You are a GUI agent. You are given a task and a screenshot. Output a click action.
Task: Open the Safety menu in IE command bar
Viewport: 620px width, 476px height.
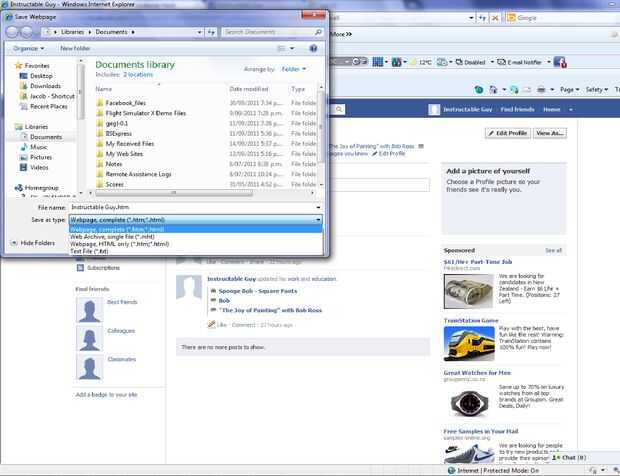tap(597, 90)
